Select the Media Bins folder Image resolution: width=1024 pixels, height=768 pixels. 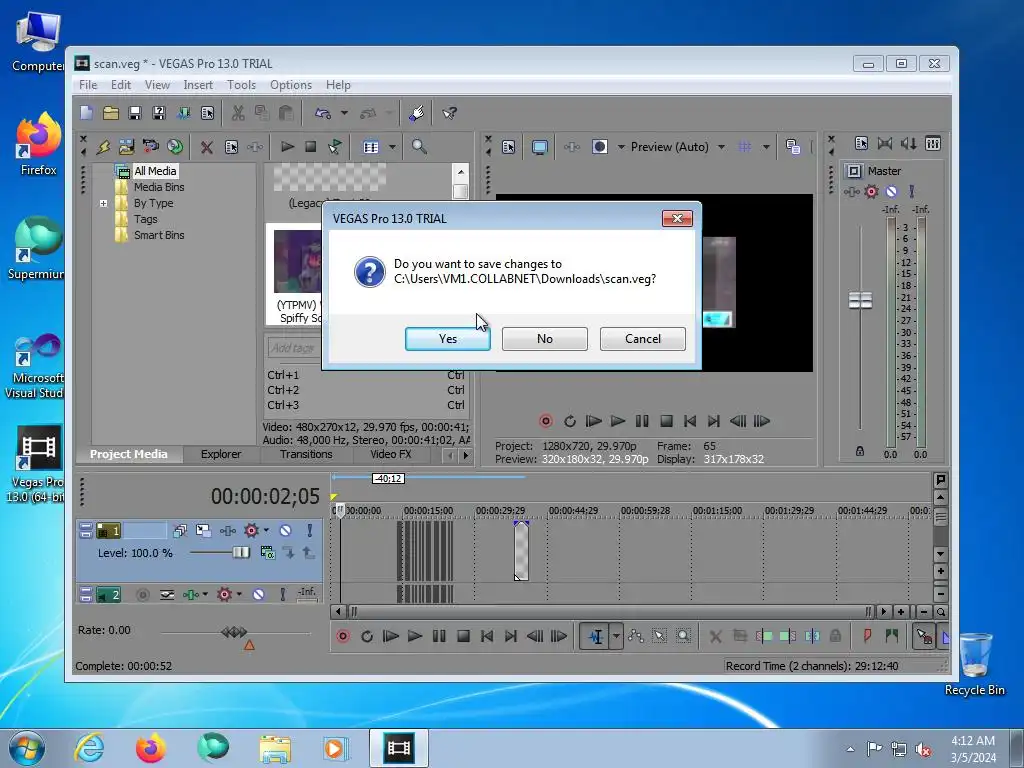point(159,187)
